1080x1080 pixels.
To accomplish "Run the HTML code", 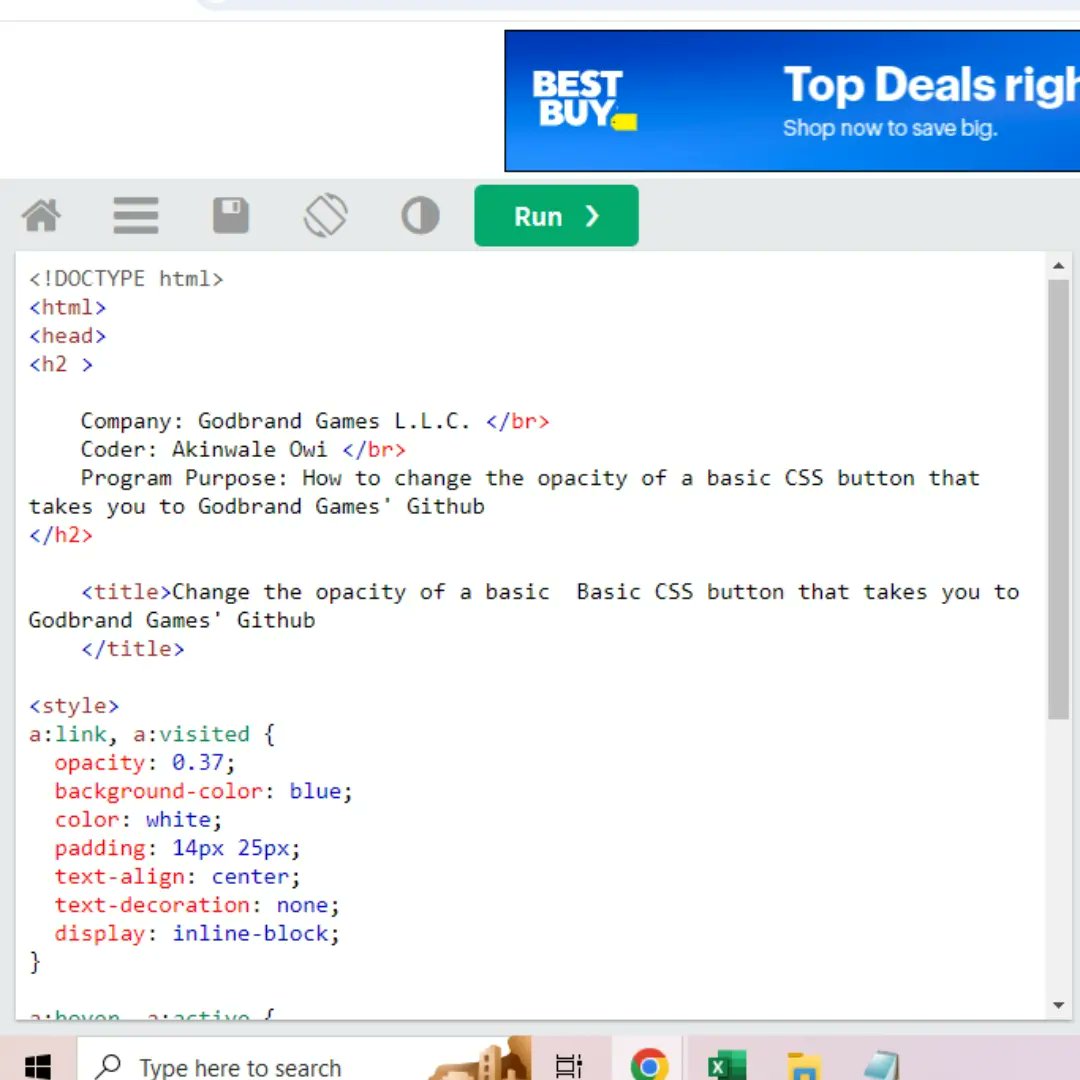I will 556,215.
